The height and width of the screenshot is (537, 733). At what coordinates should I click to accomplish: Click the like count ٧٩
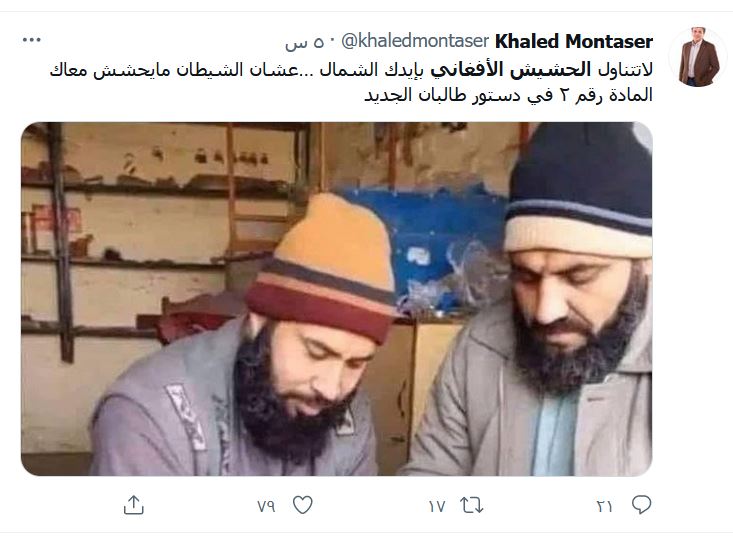pyautogui.click(x=266, y=506)
